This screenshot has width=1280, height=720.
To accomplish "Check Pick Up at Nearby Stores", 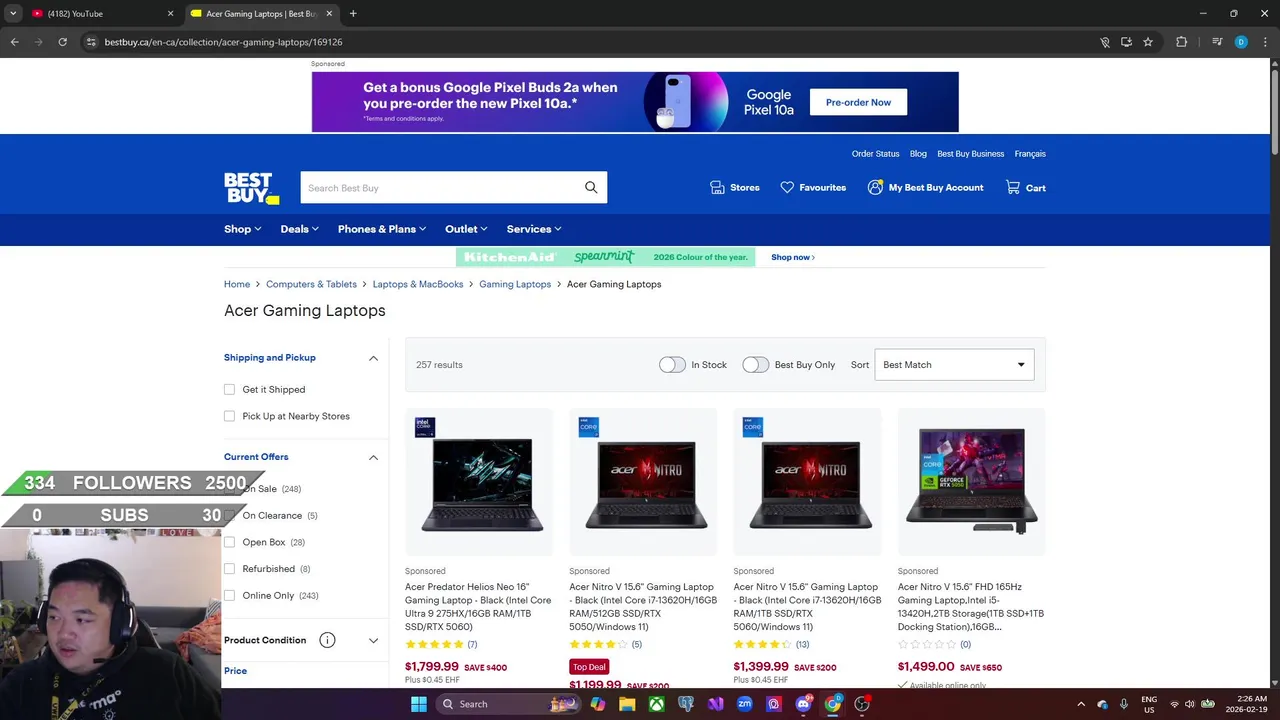I will pyautogui.click(x=230, y=416).
